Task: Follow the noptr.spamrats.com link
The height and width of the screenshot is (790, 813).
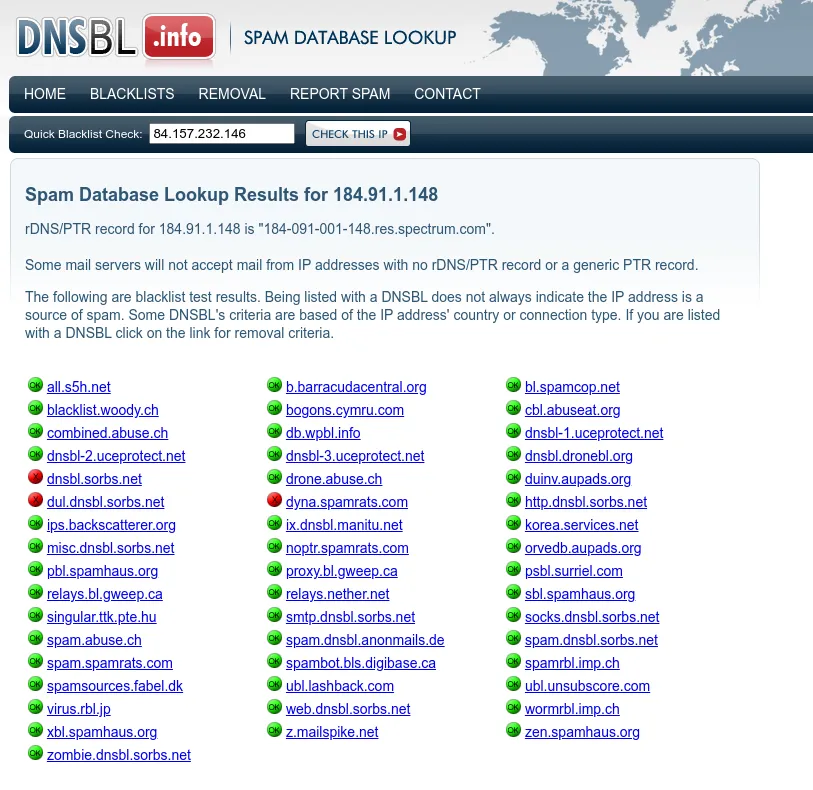Action: click(x=347, y=548)
